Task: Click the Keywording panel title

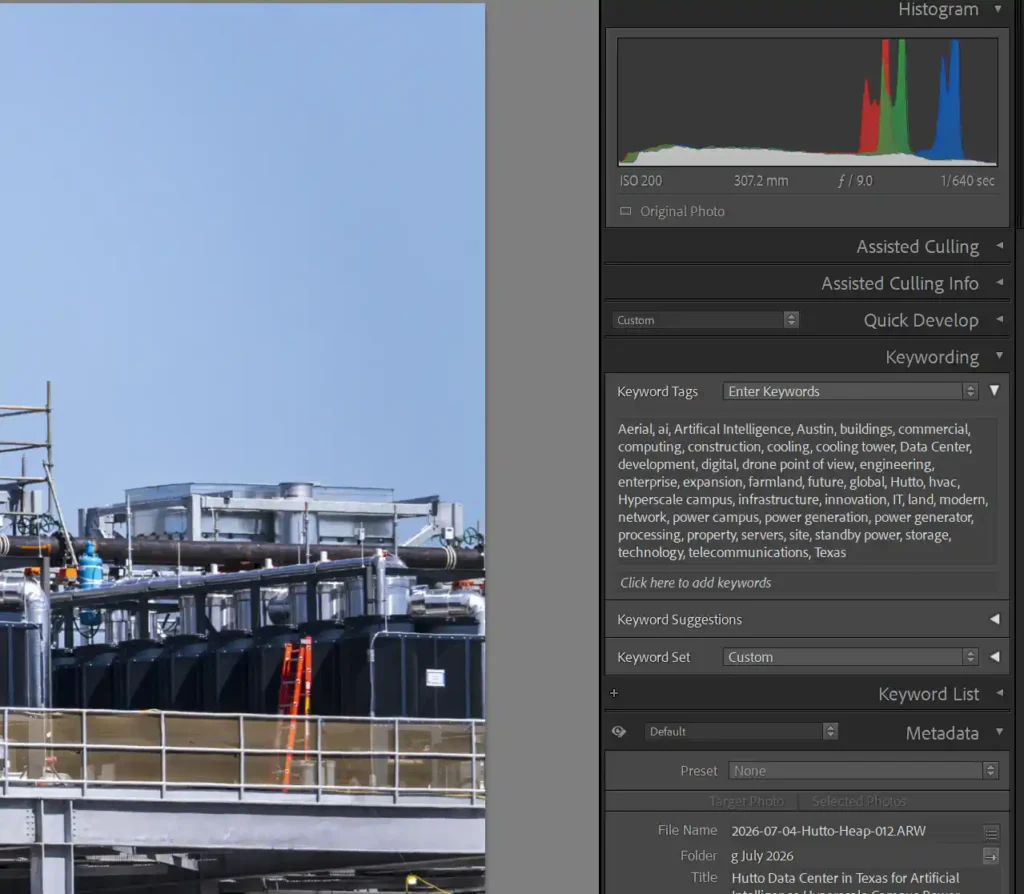Action: (932, 357)
